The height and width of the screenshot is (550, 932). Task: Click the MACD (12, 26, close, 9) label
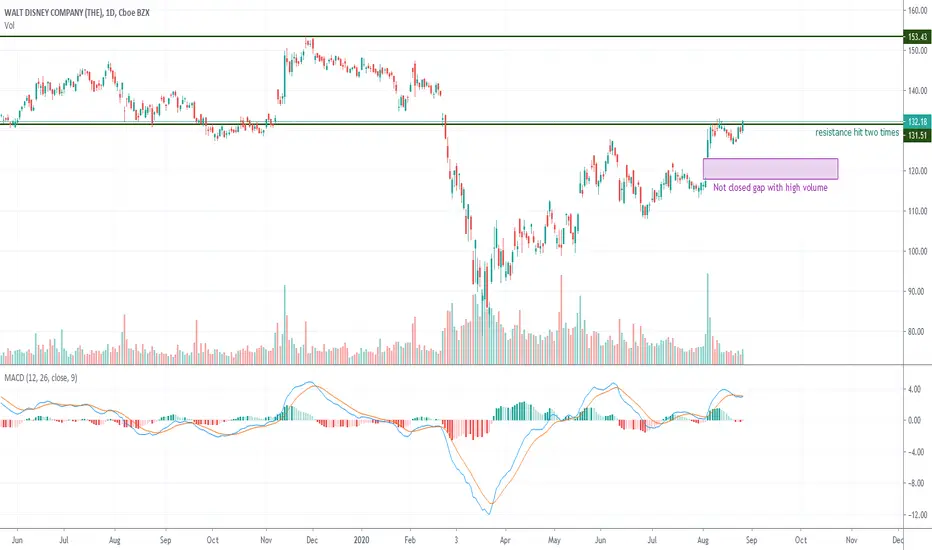click(40, 378)
